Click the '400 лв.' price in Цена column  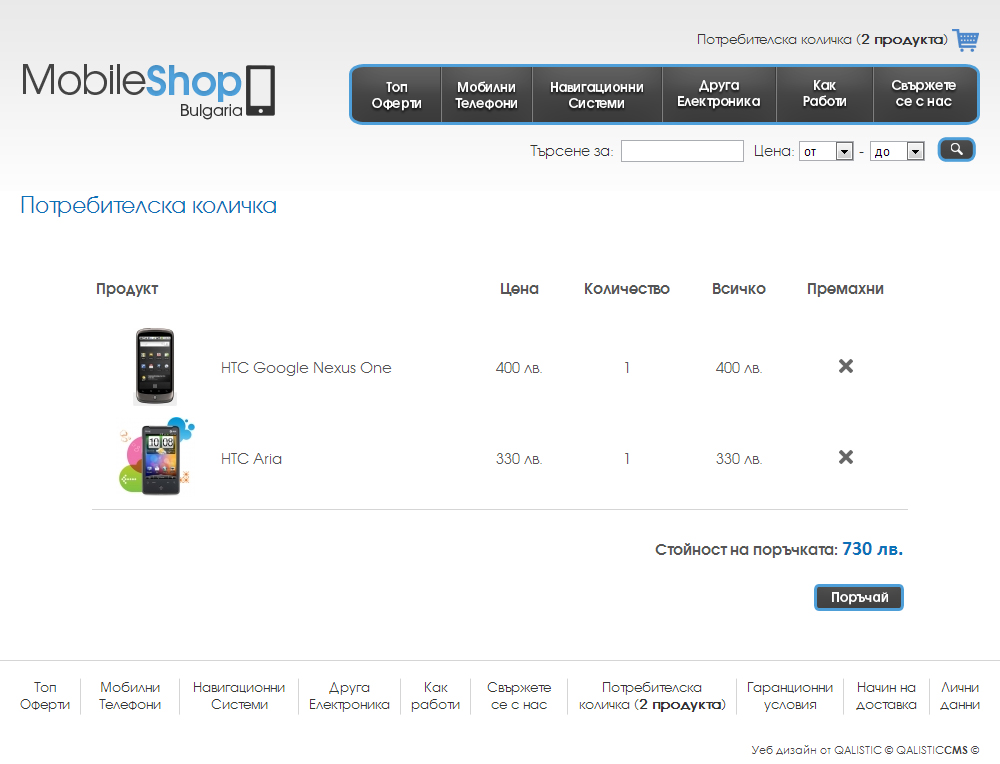point(519,368)
